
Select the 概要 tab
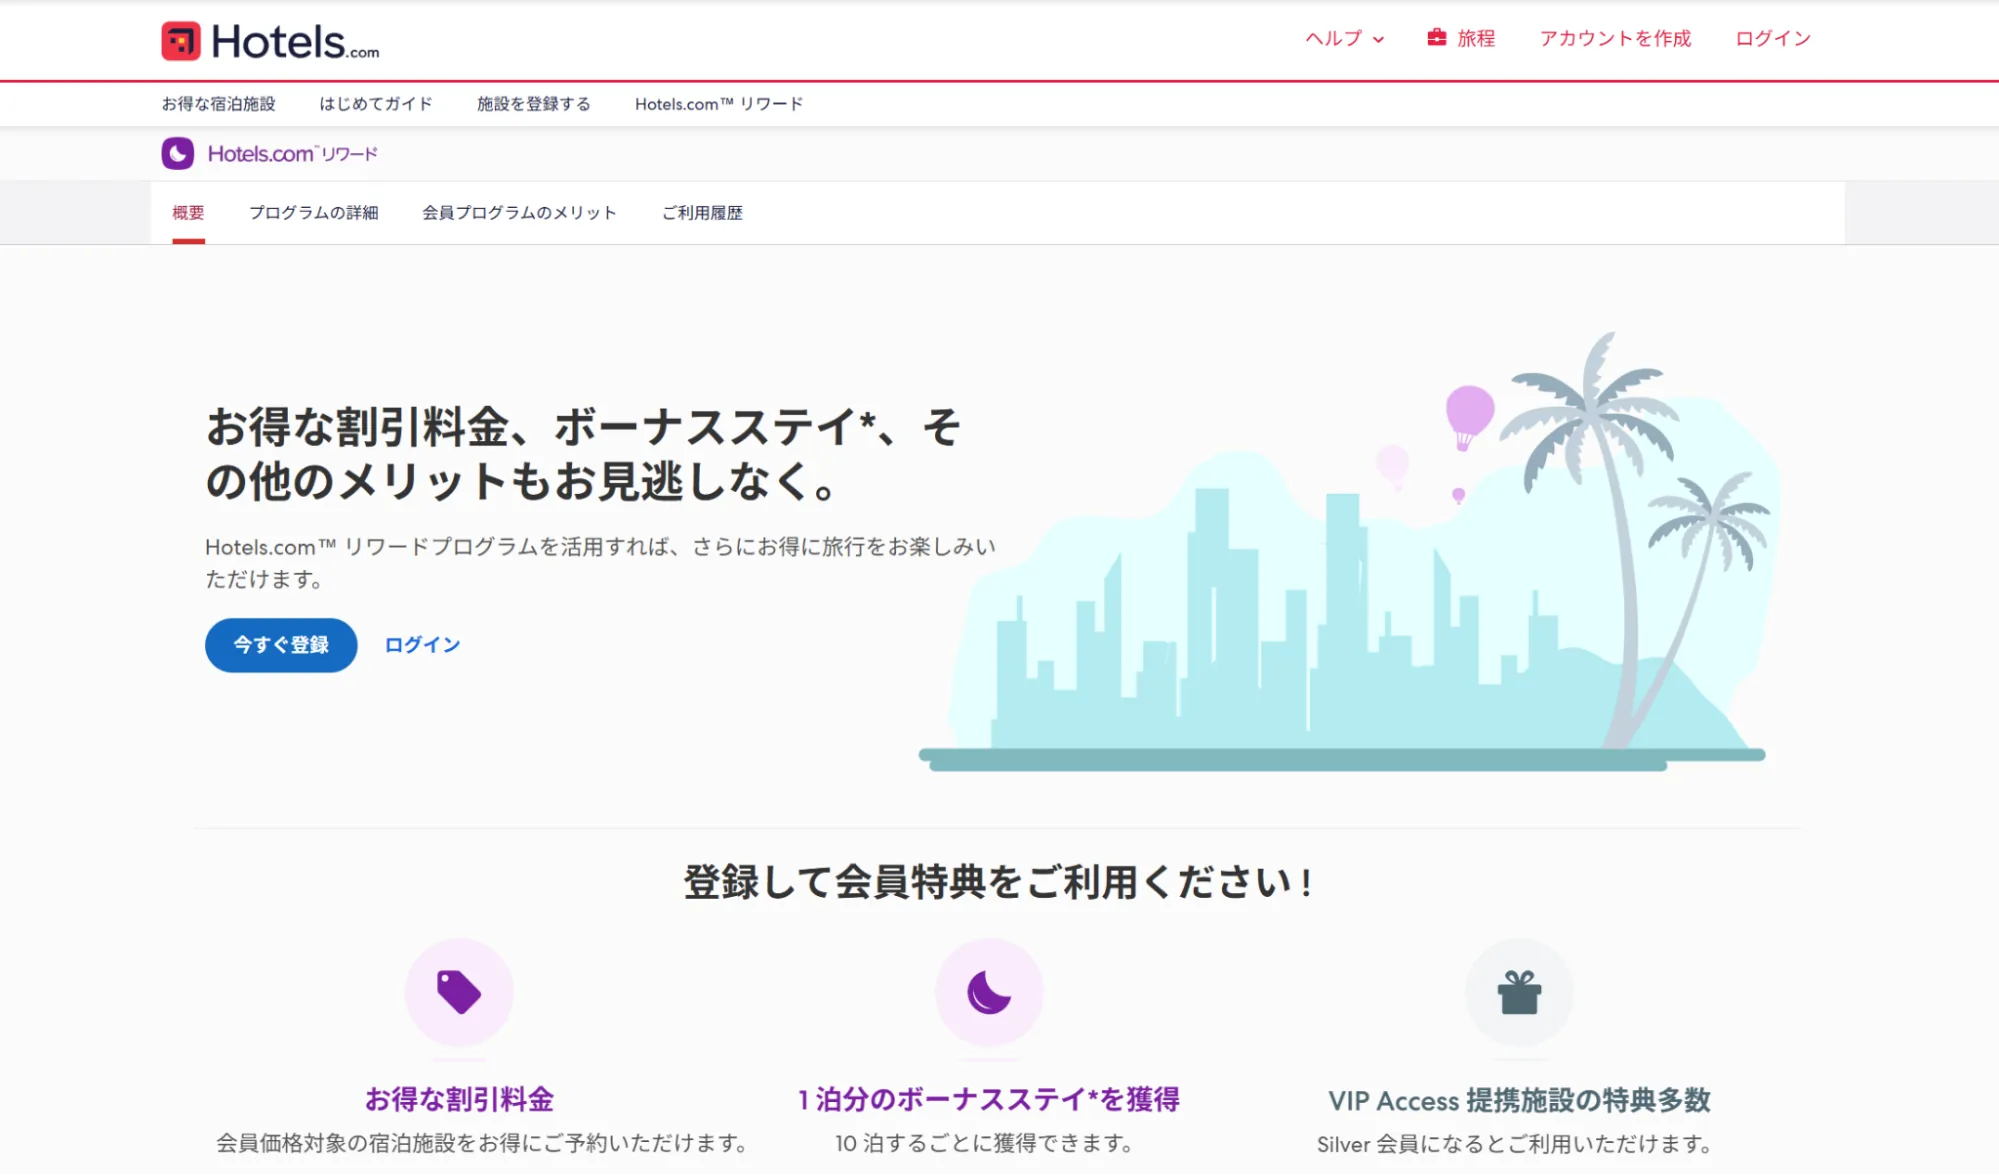point(188,213)
